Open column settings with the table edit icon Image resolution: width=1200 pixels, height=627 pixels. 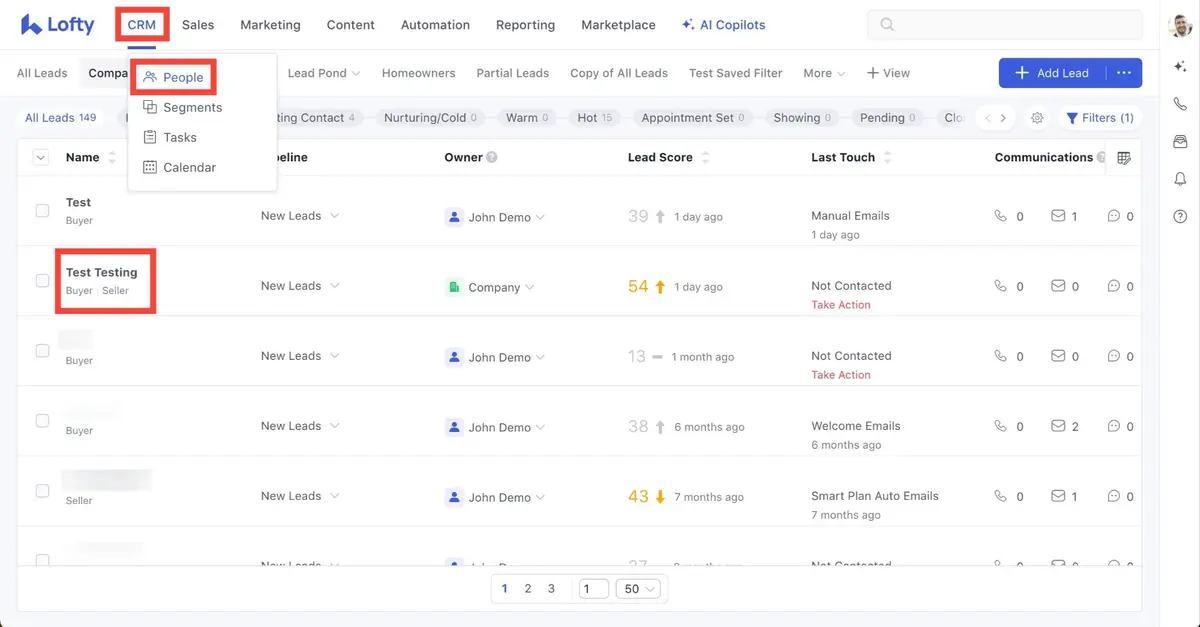tap(1124, 157)
